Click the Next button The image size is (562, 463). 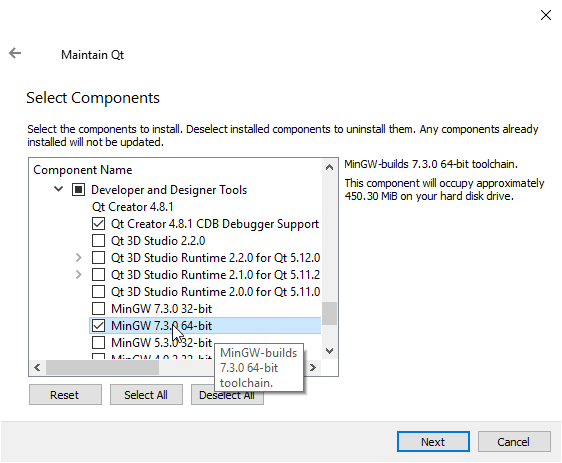(433, 441)
